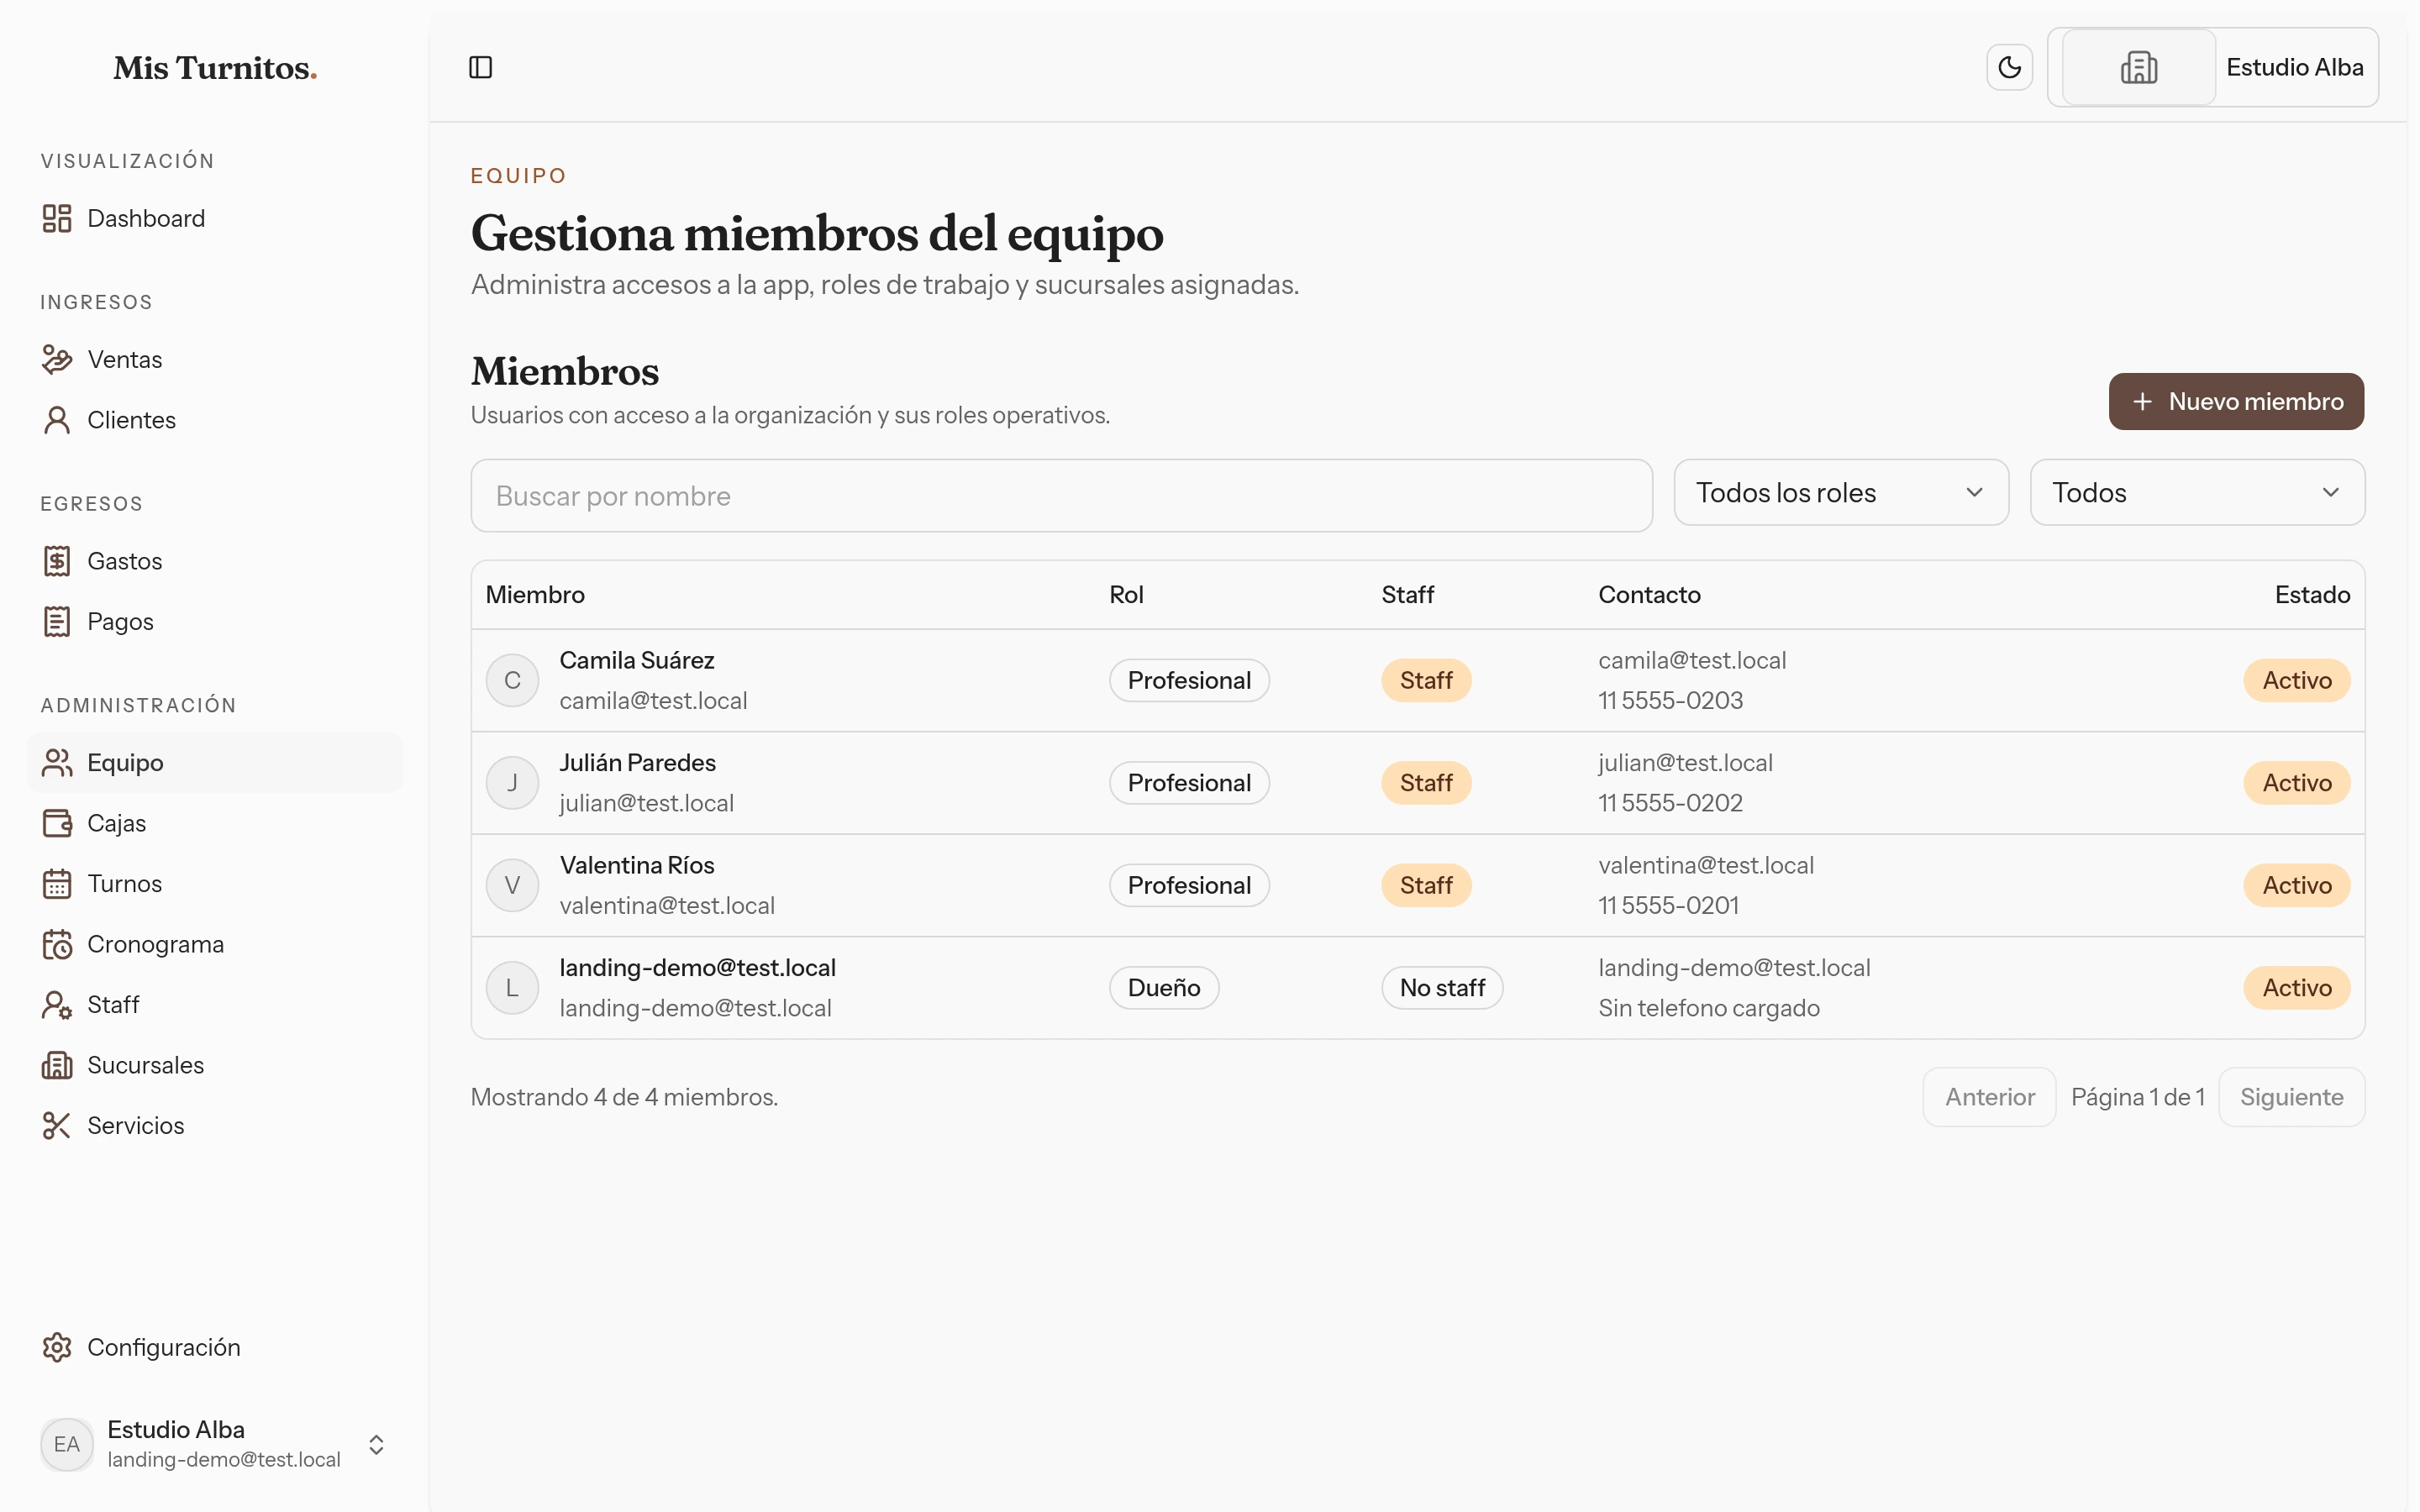Click the Pagos document icon
The width and height of the screenshot is (2420, 1512).
coord(57,621)
